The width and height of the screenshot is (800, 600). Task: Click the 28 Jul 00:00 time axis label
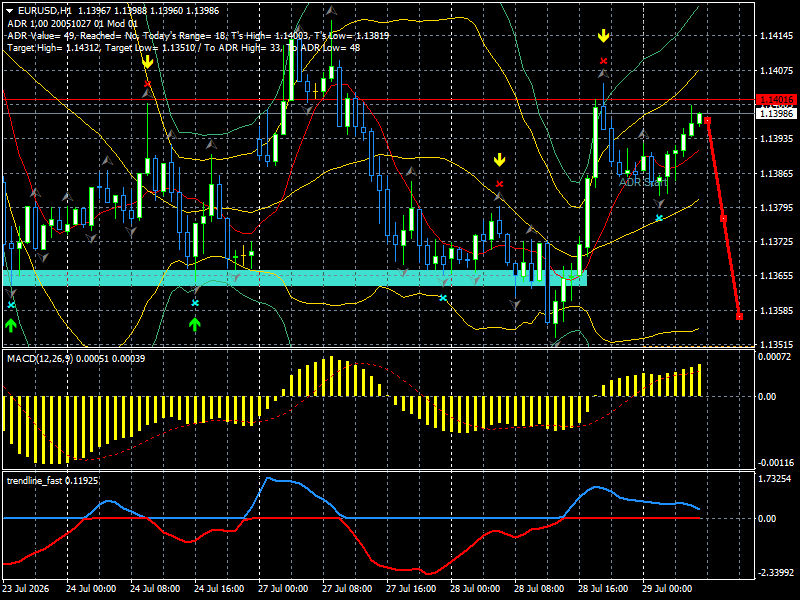pyautogui.click(x=475, y=589)
